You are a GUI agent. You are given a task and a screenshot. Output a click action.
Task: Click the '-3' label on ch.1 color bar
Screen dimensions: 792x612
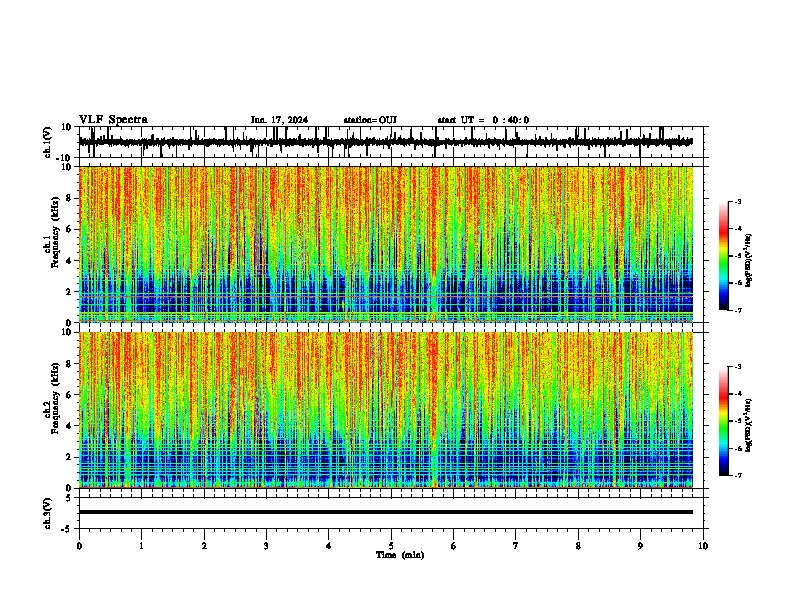point(737,201)
